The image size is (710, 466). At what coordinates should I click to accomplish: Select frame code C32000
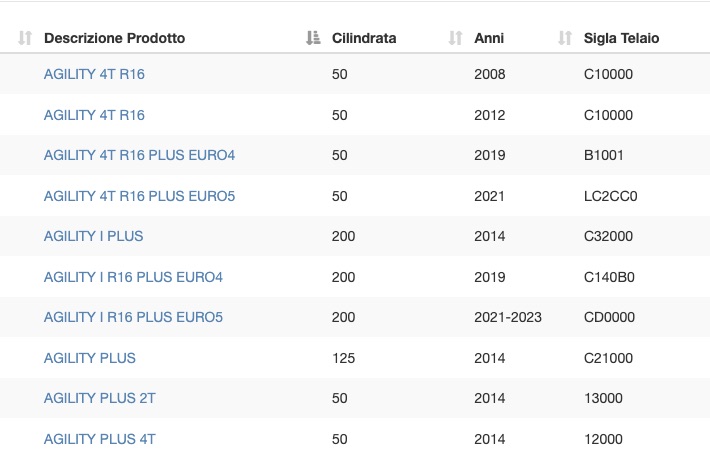(x=608, y=236)
